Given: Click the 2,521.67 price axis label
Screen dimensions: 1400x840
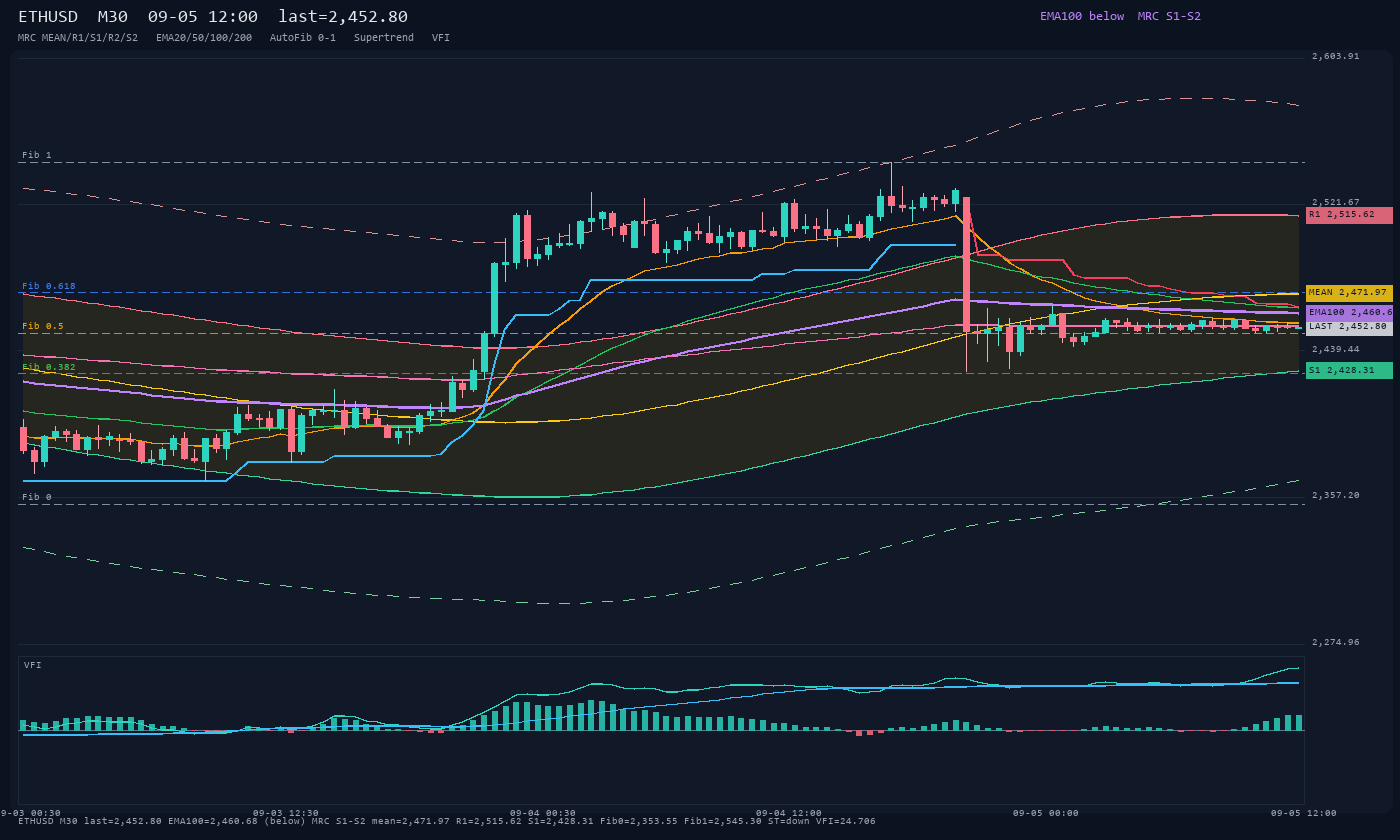Looking at the screenshot, I should point(1336,203).
